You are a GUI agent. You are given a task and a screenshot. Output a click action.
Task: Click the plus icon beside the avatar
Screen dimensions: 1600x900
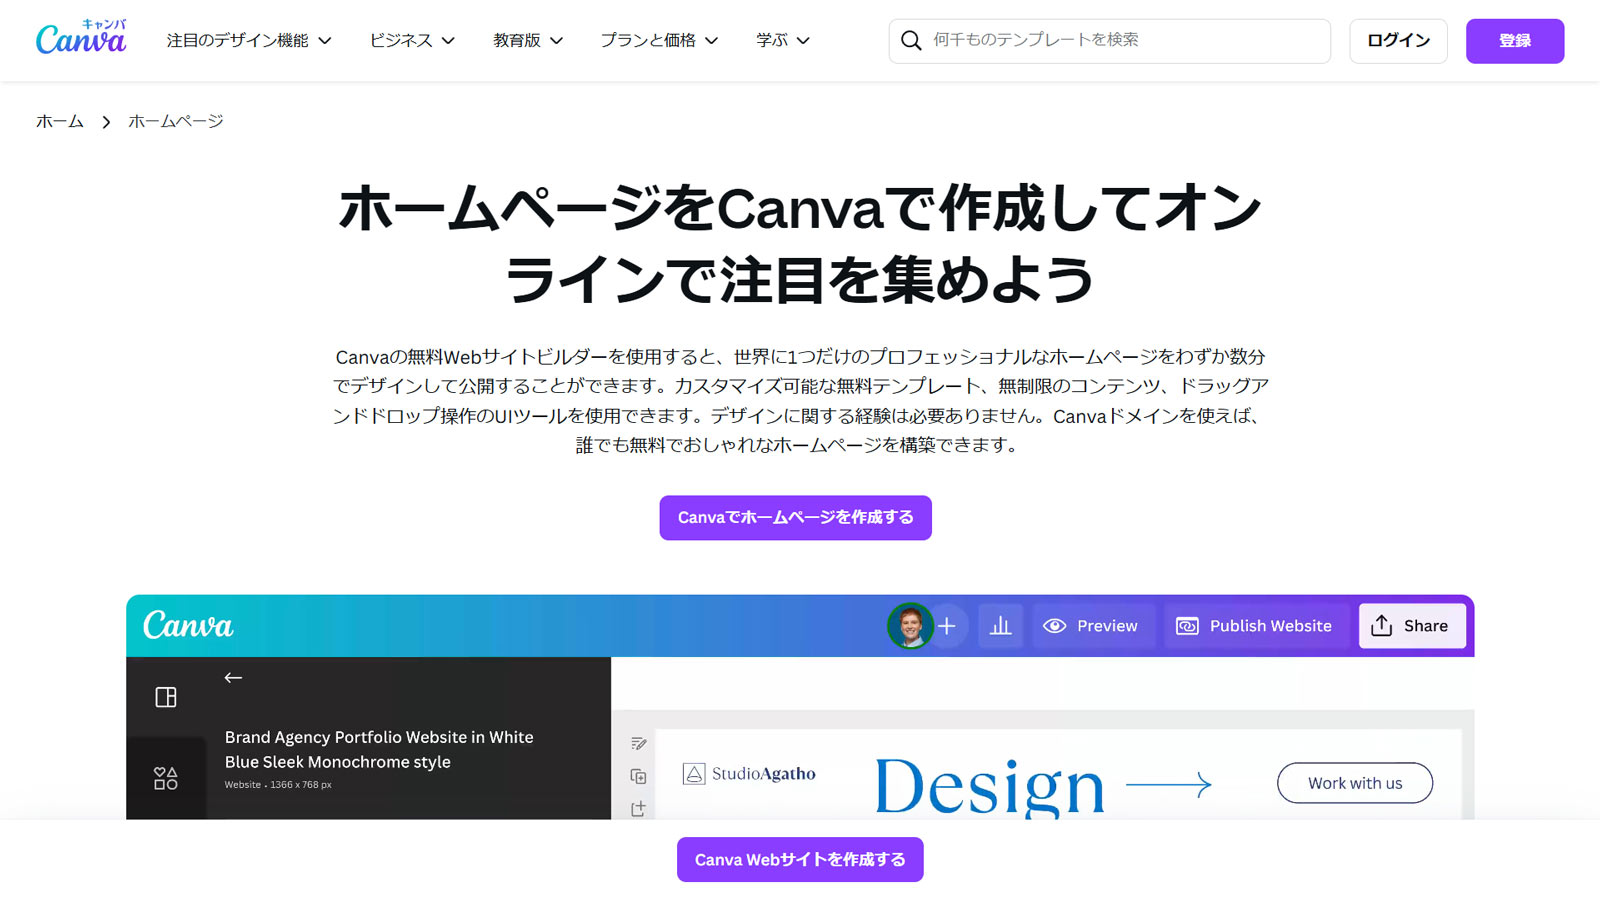pos(947,626)
